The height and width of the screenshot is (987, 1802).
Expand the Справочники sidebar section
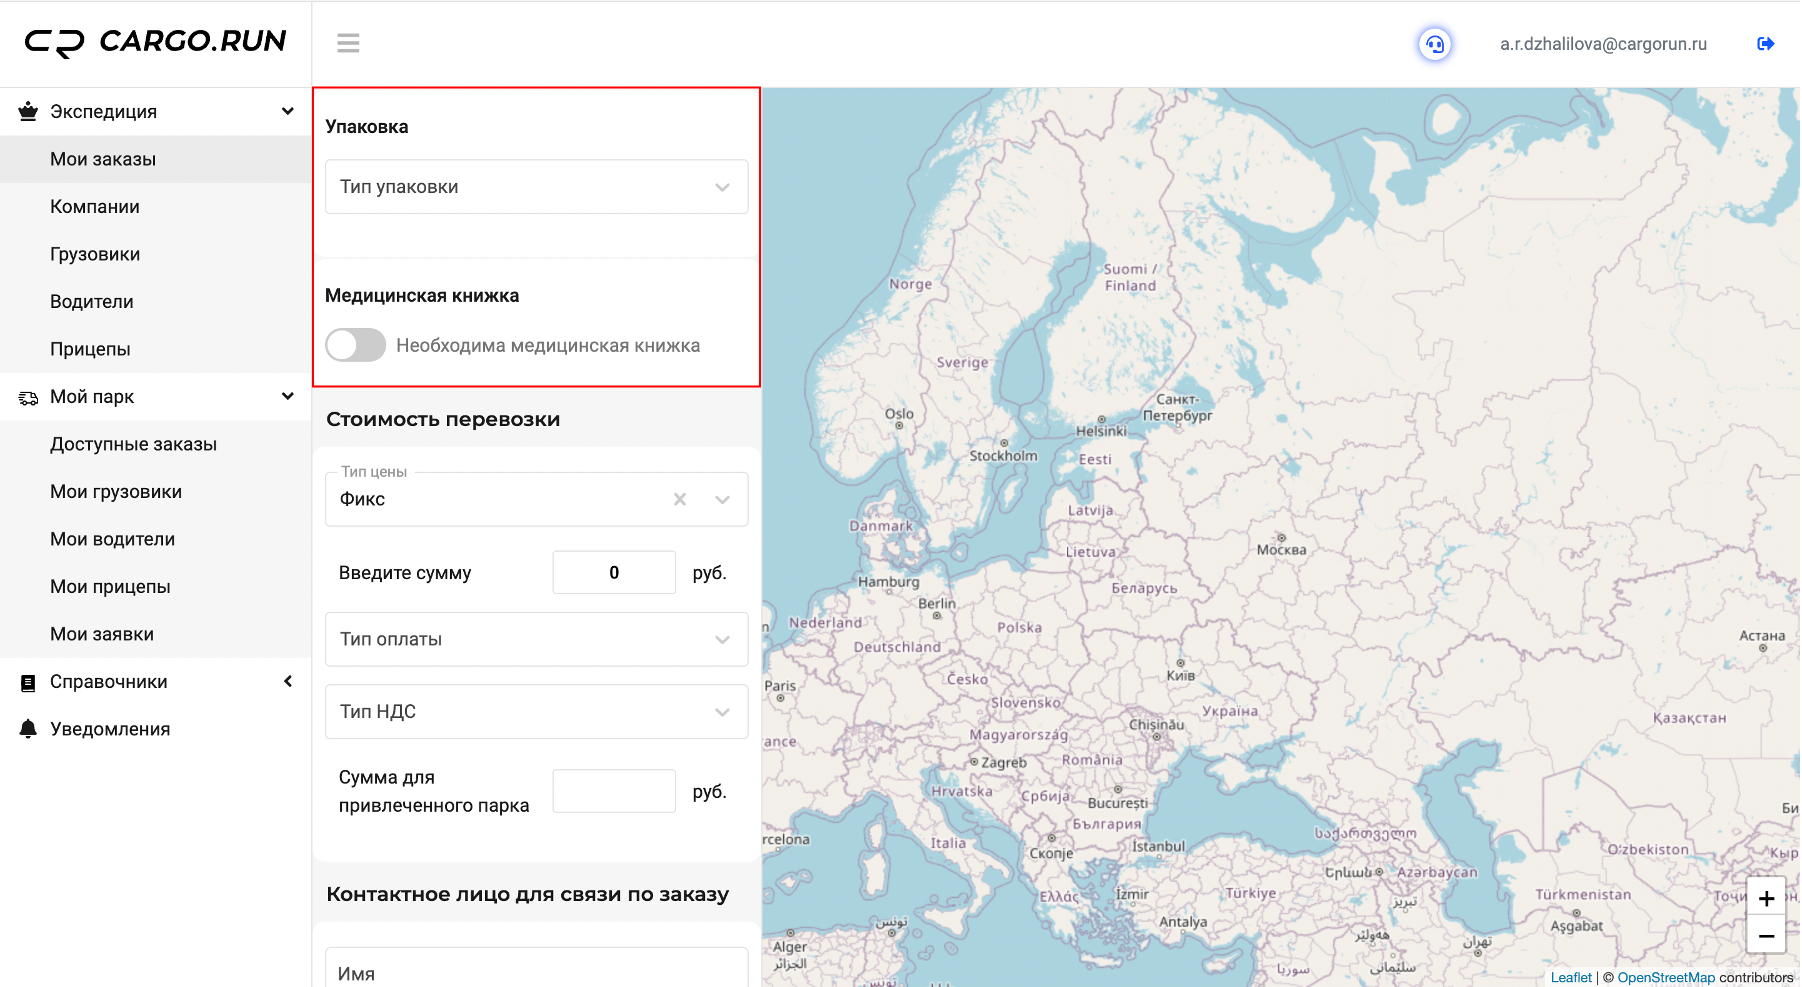pyautogui.click(x=287, y=681)
